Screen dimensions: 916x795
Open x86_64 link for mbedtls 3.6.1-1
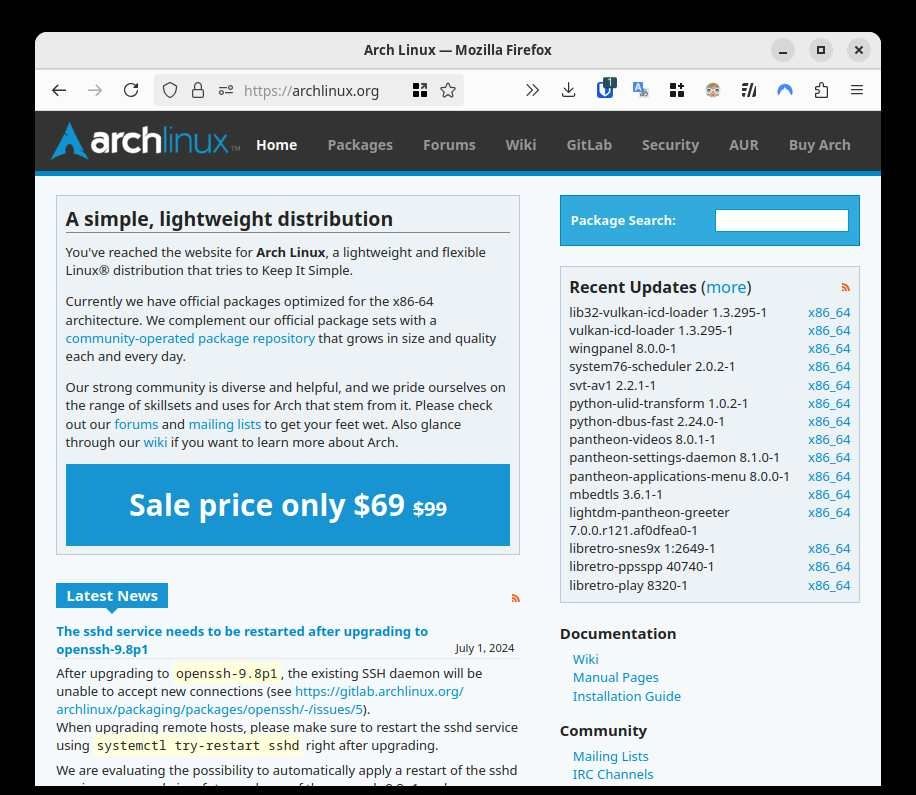(x=829, y=495)
